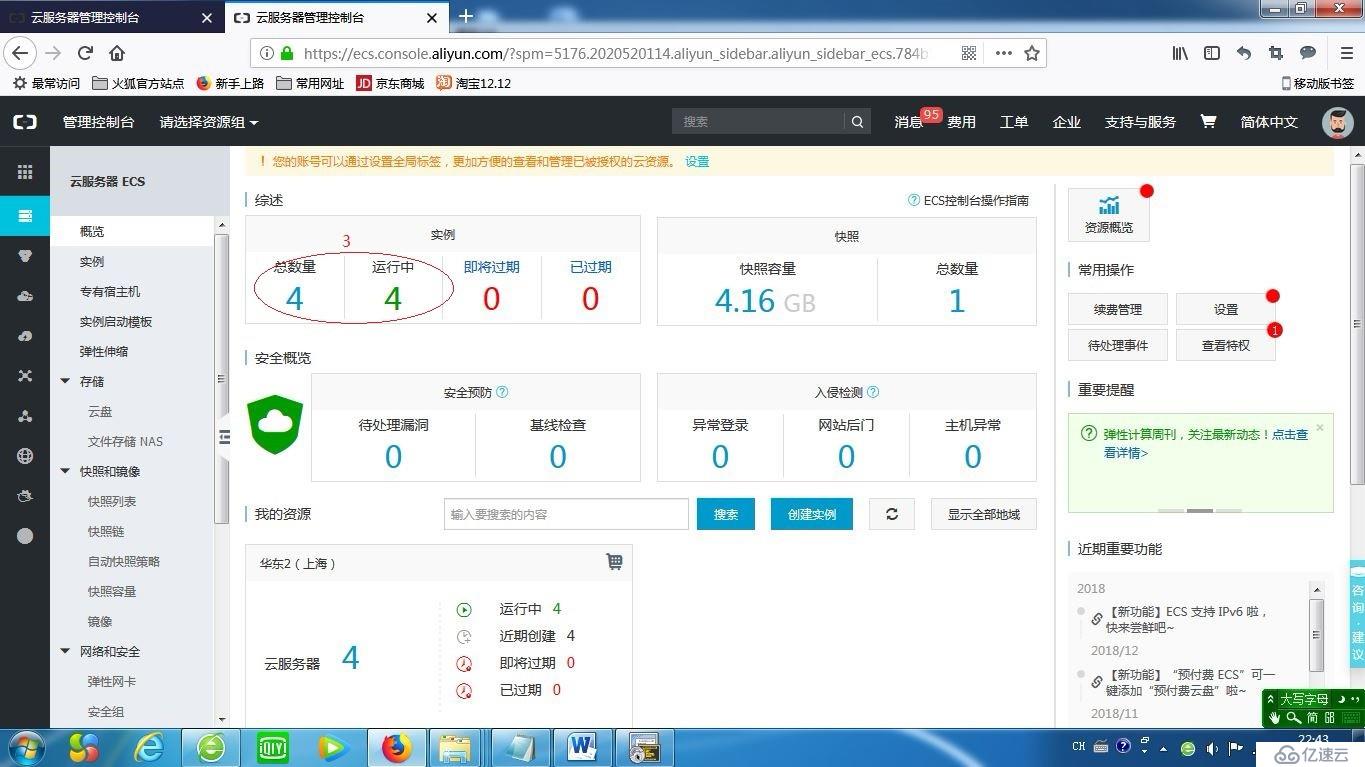Reload the page in Firefox
The height and width of the screenshot is (767, 1365).
[85, 53]
